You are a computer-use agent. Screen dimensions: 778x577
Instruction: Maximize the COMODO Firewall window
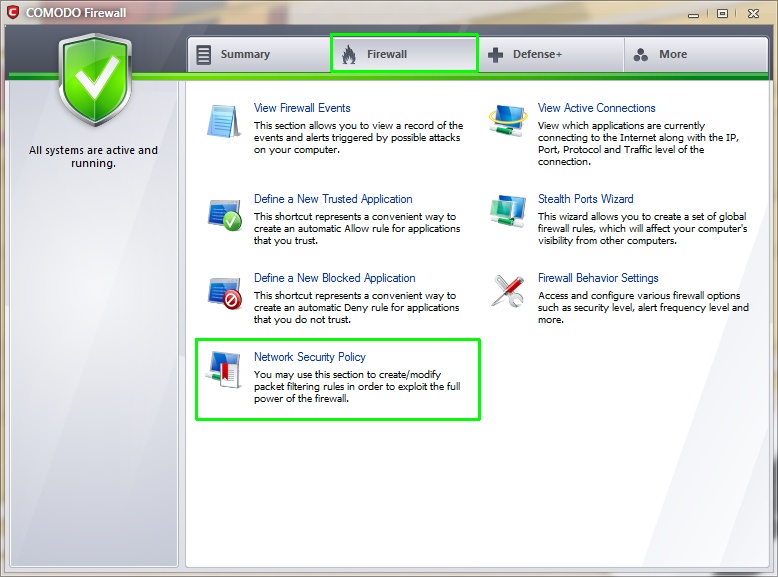pos(722,13)
